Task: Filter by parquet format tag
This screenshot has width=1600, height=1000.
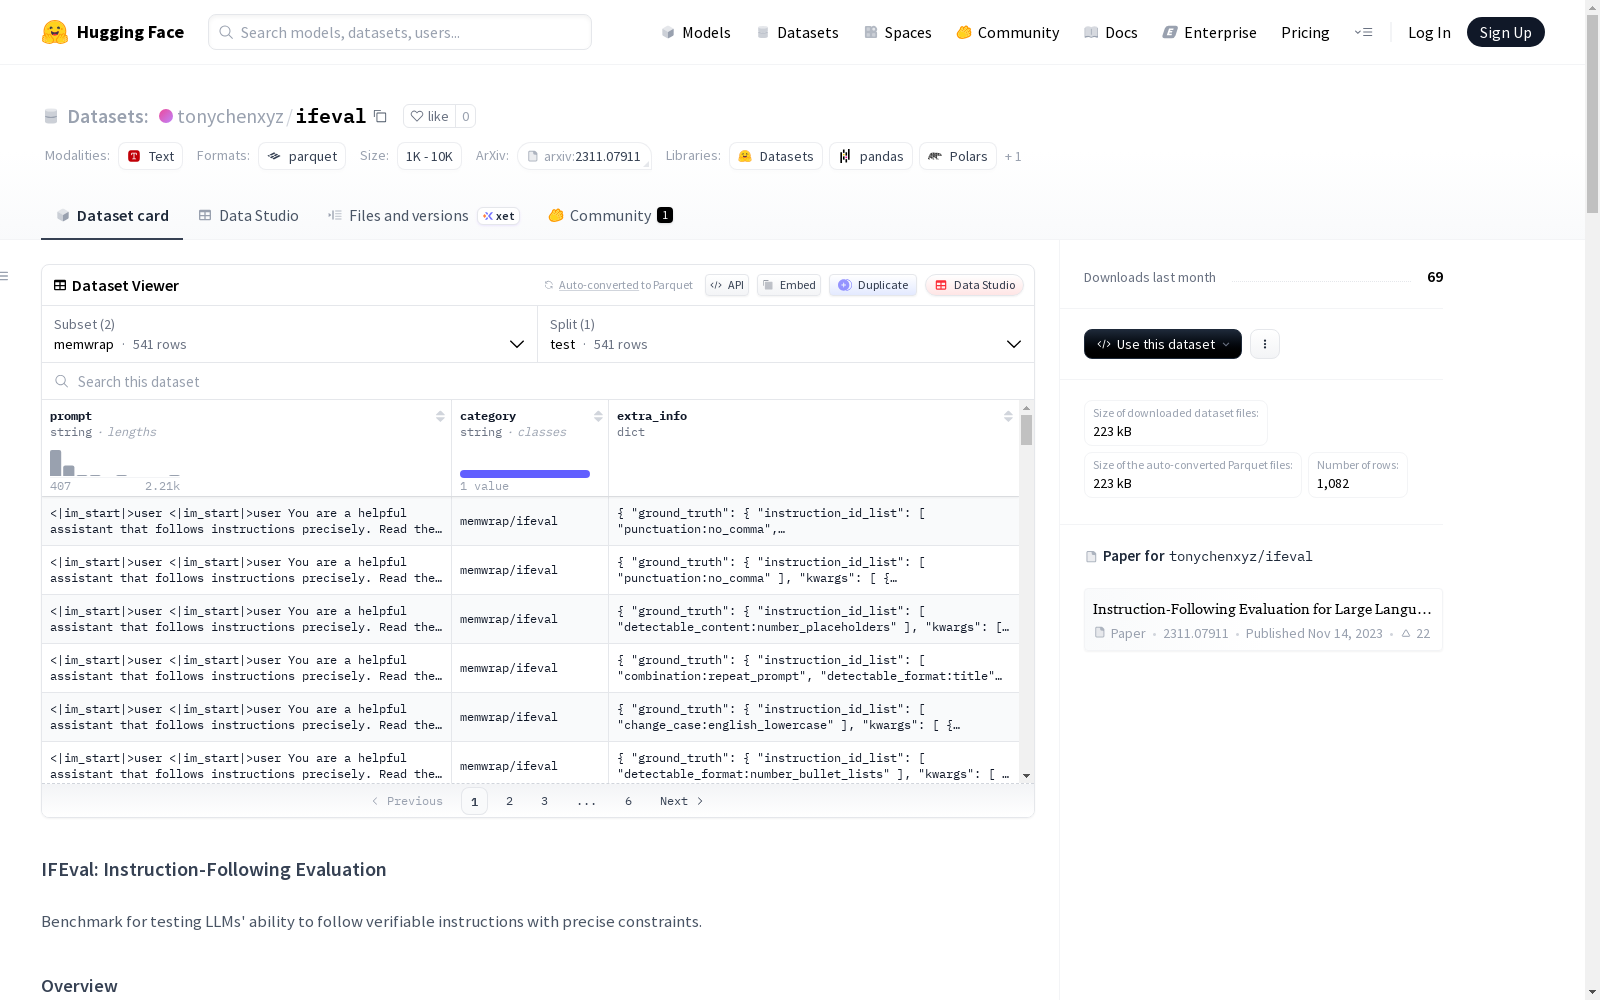Action: 302,156
